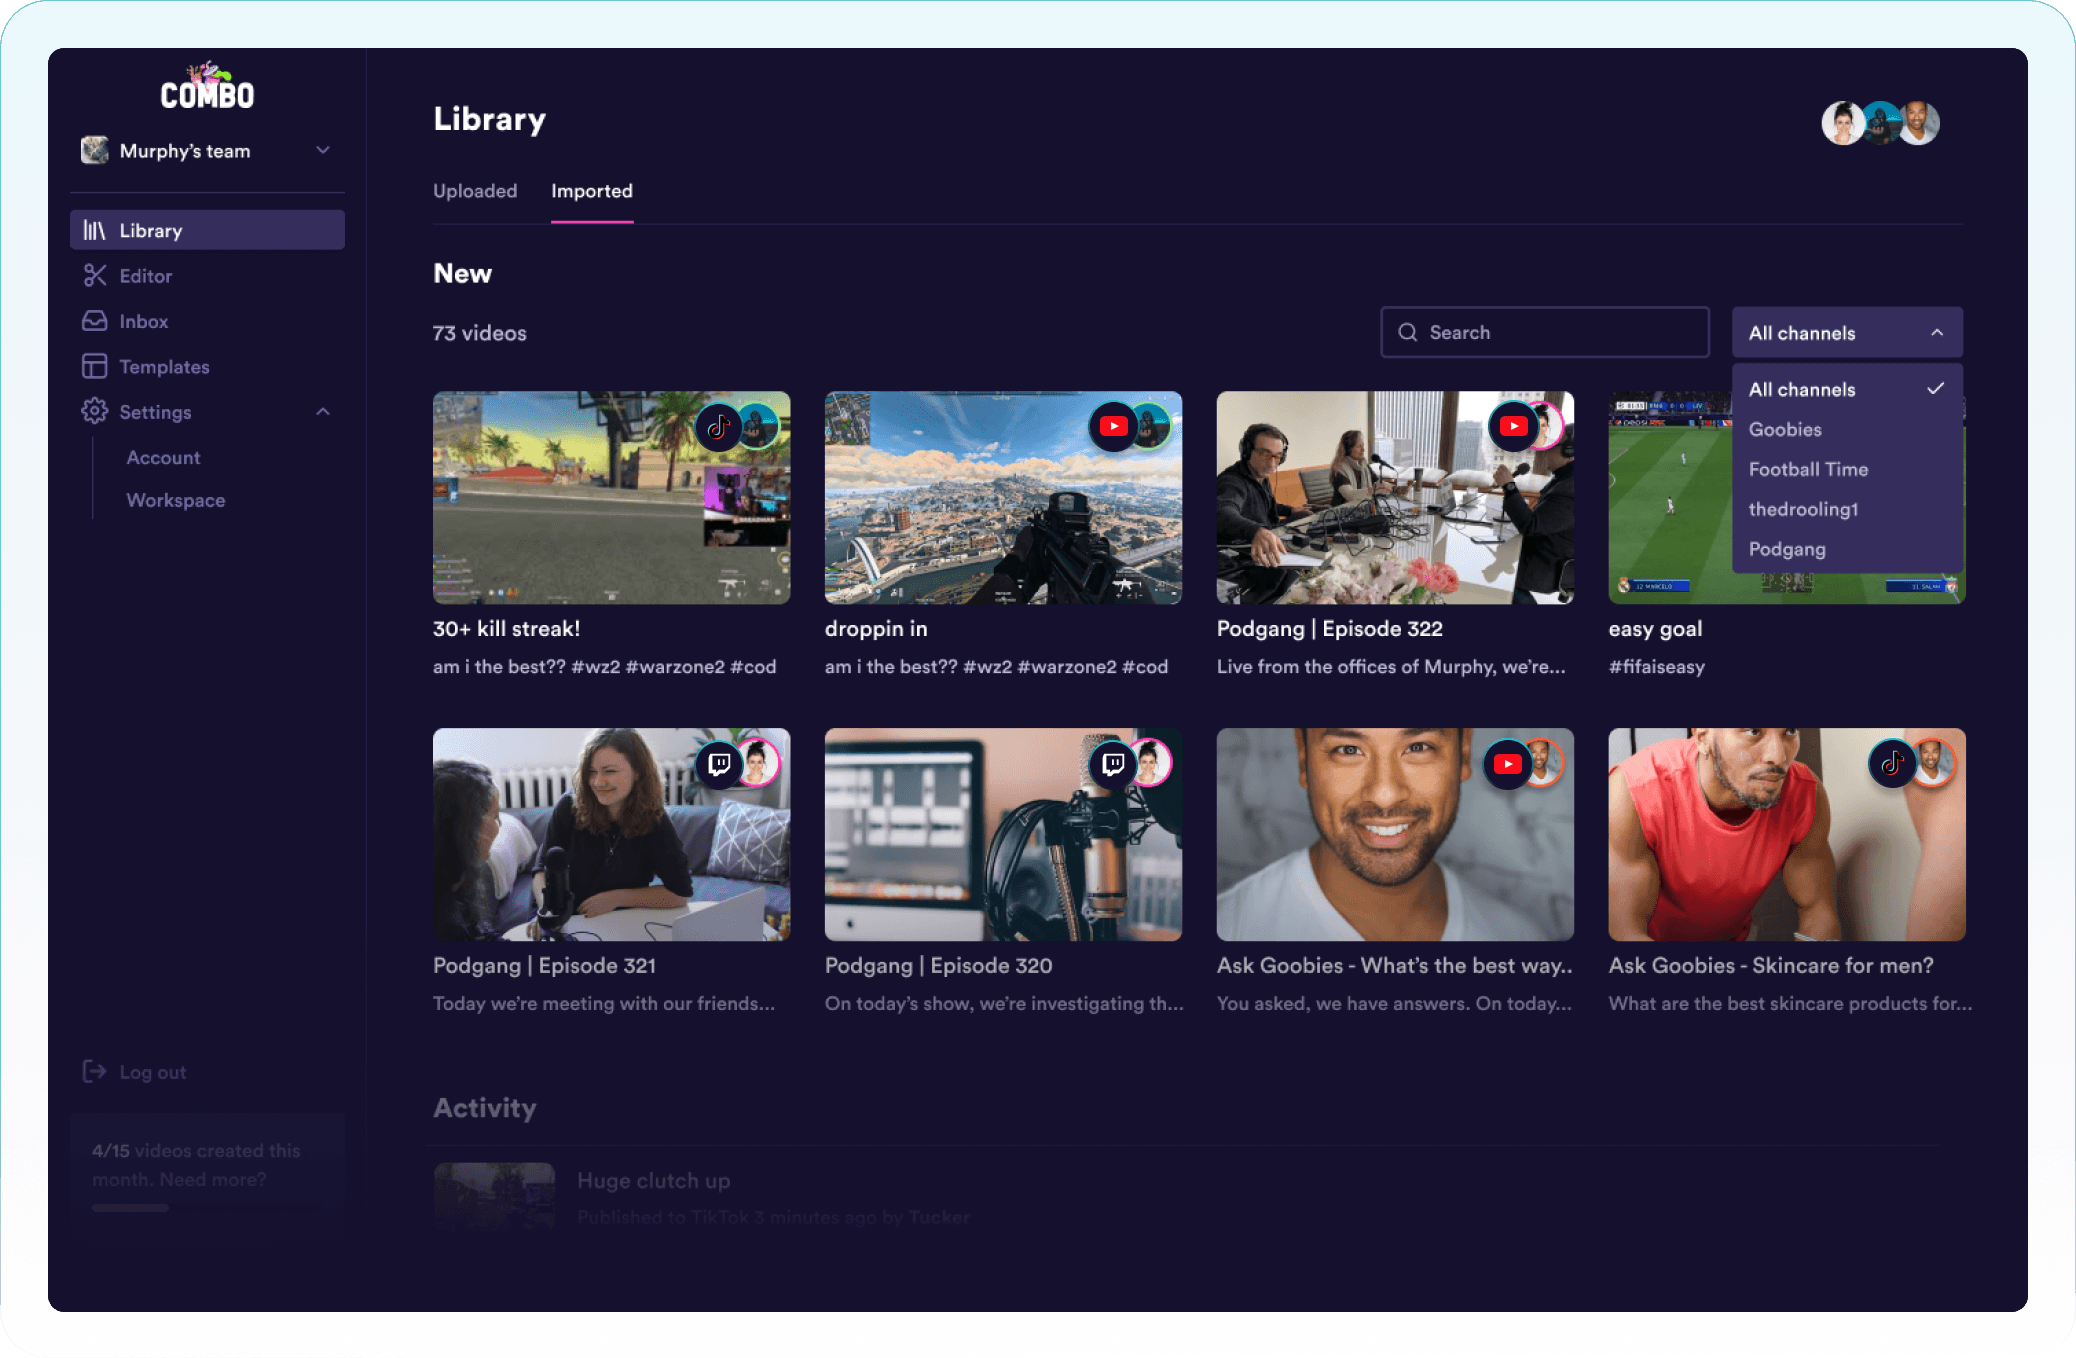
Task: Open Workspace settings
Action: (176, 500)
